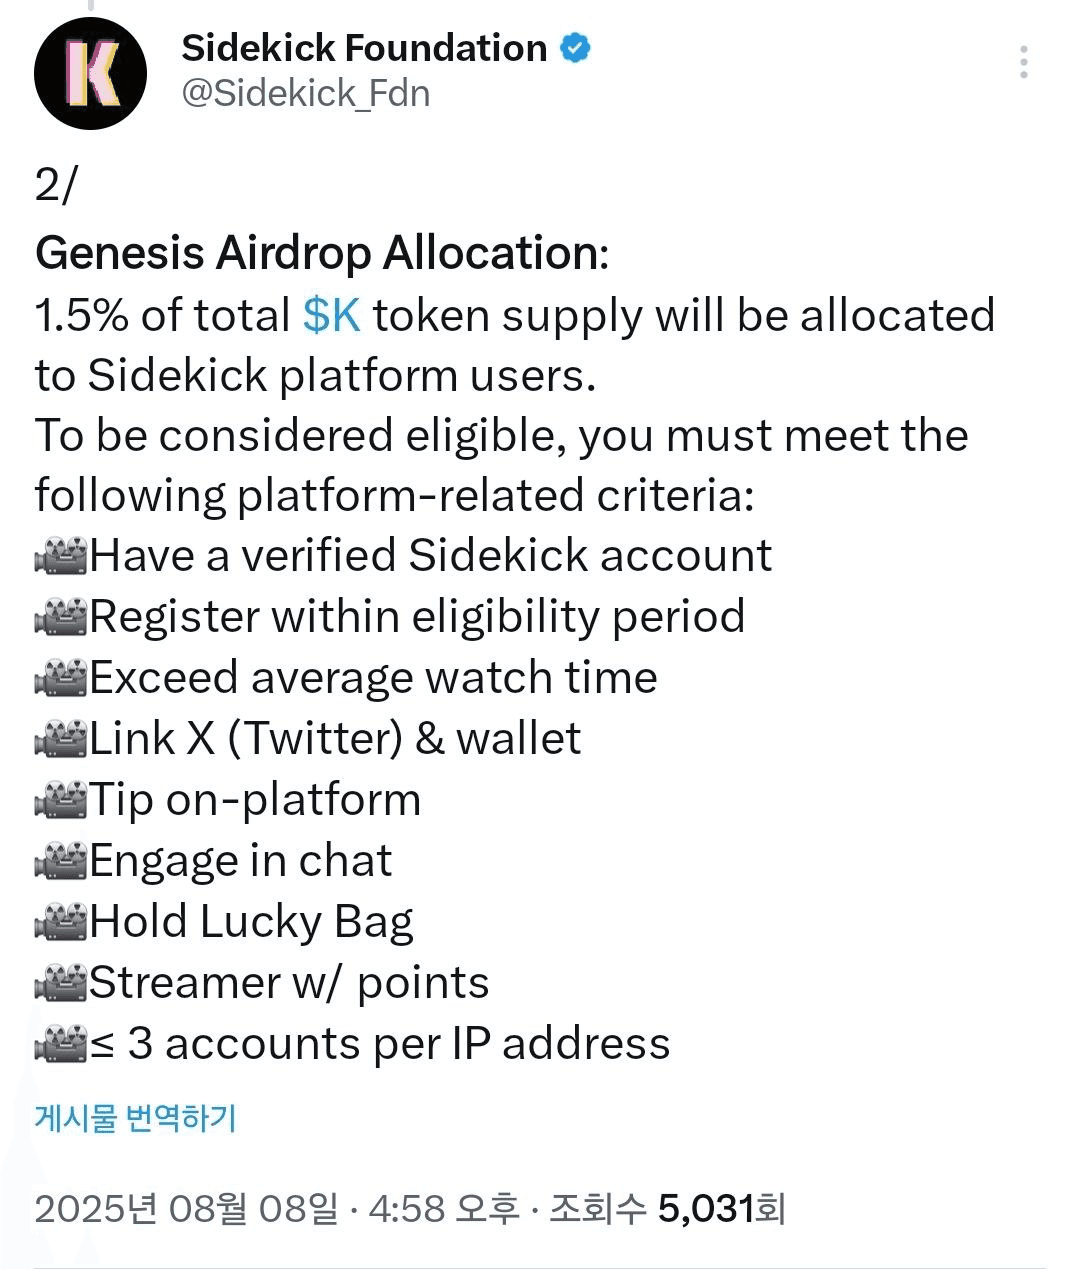Click camera emoji beside Register within eligibility
This screenshot has width=1080, height=1269.
(x=62, y=617)
